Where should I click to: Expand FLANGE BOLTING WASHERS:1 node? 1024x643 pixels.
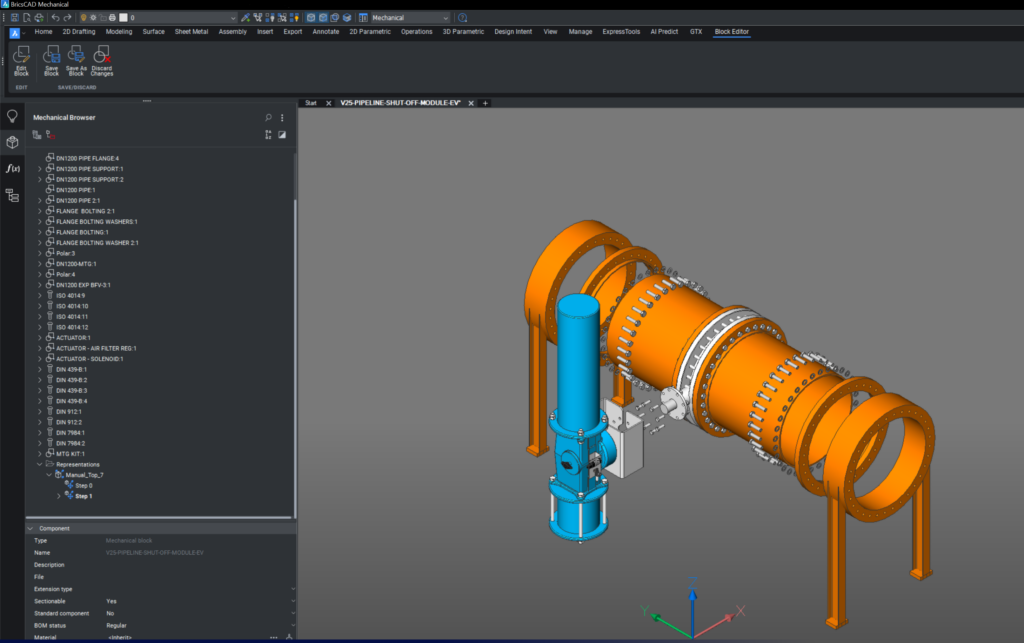pos(40,222)
